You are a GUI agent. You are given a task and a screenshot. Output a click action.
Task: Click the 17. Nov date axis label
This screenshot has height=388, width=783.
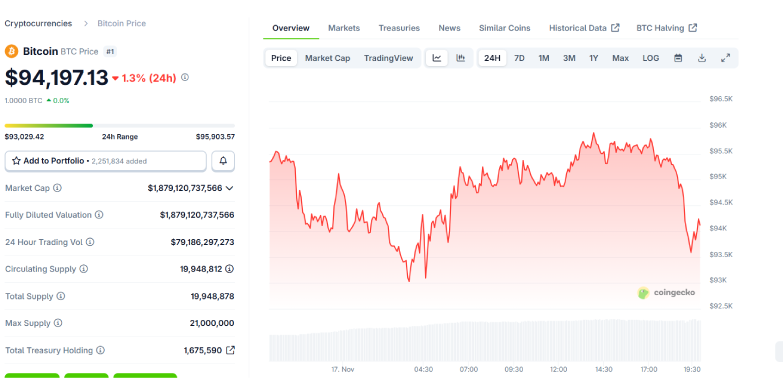click(x=343, y=370)
